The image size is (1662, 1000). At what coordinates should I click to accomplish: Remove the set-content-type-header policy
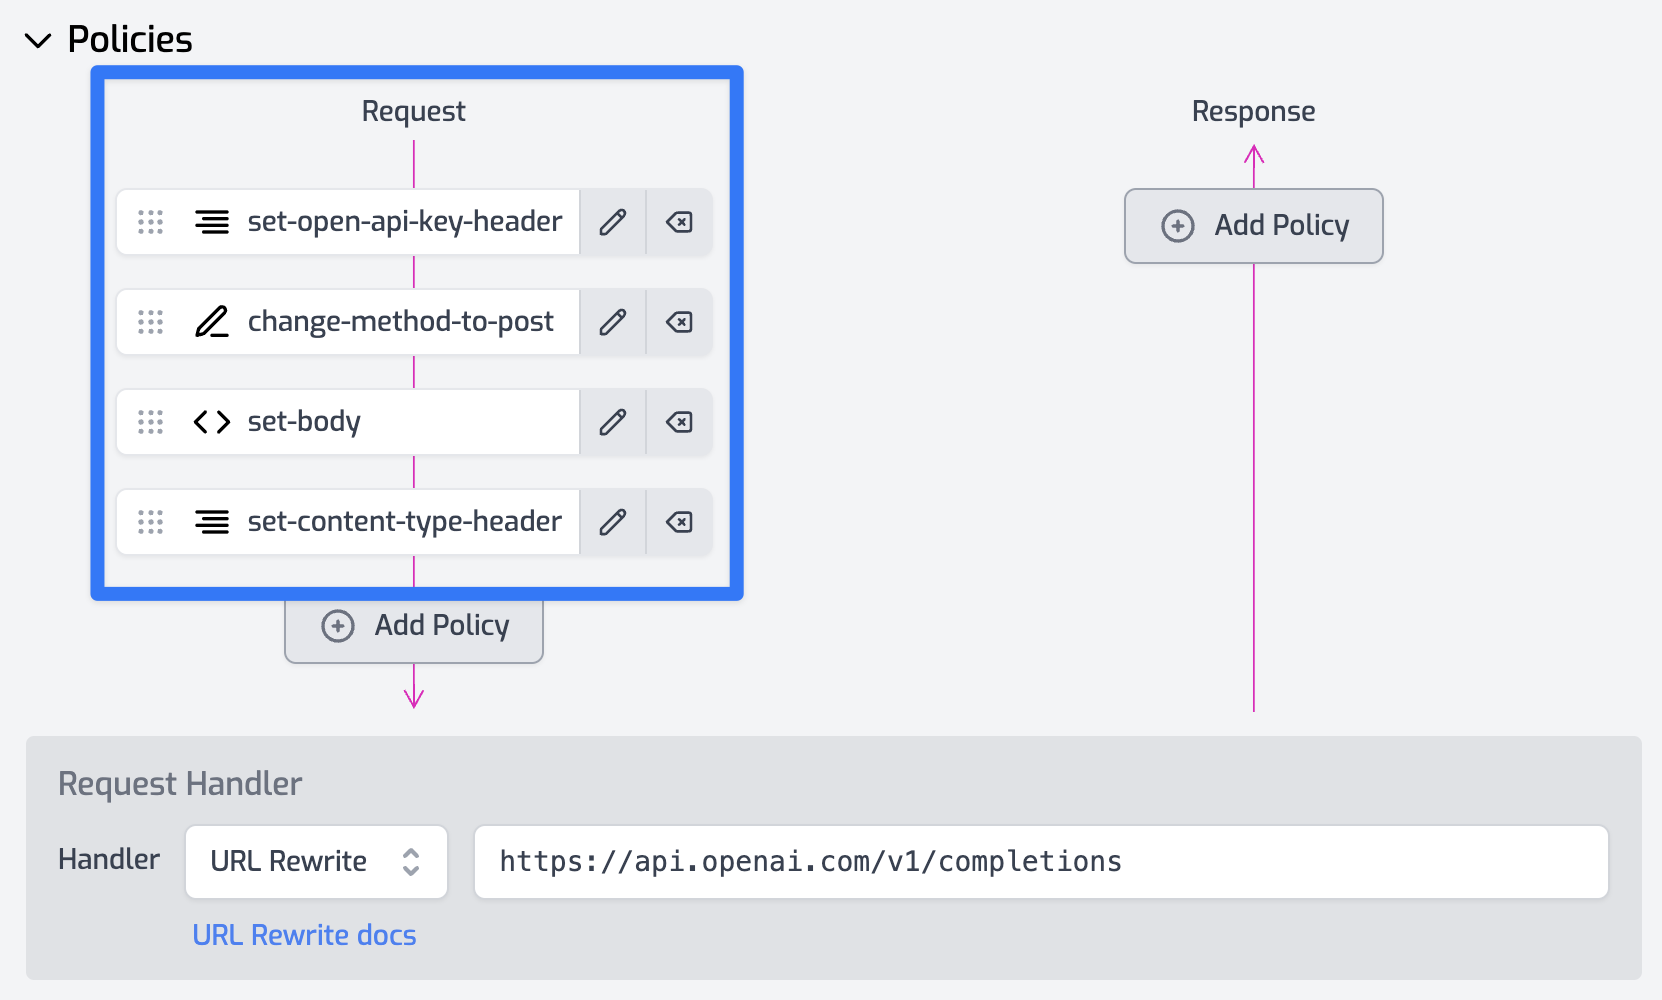[x=679, y=522]
